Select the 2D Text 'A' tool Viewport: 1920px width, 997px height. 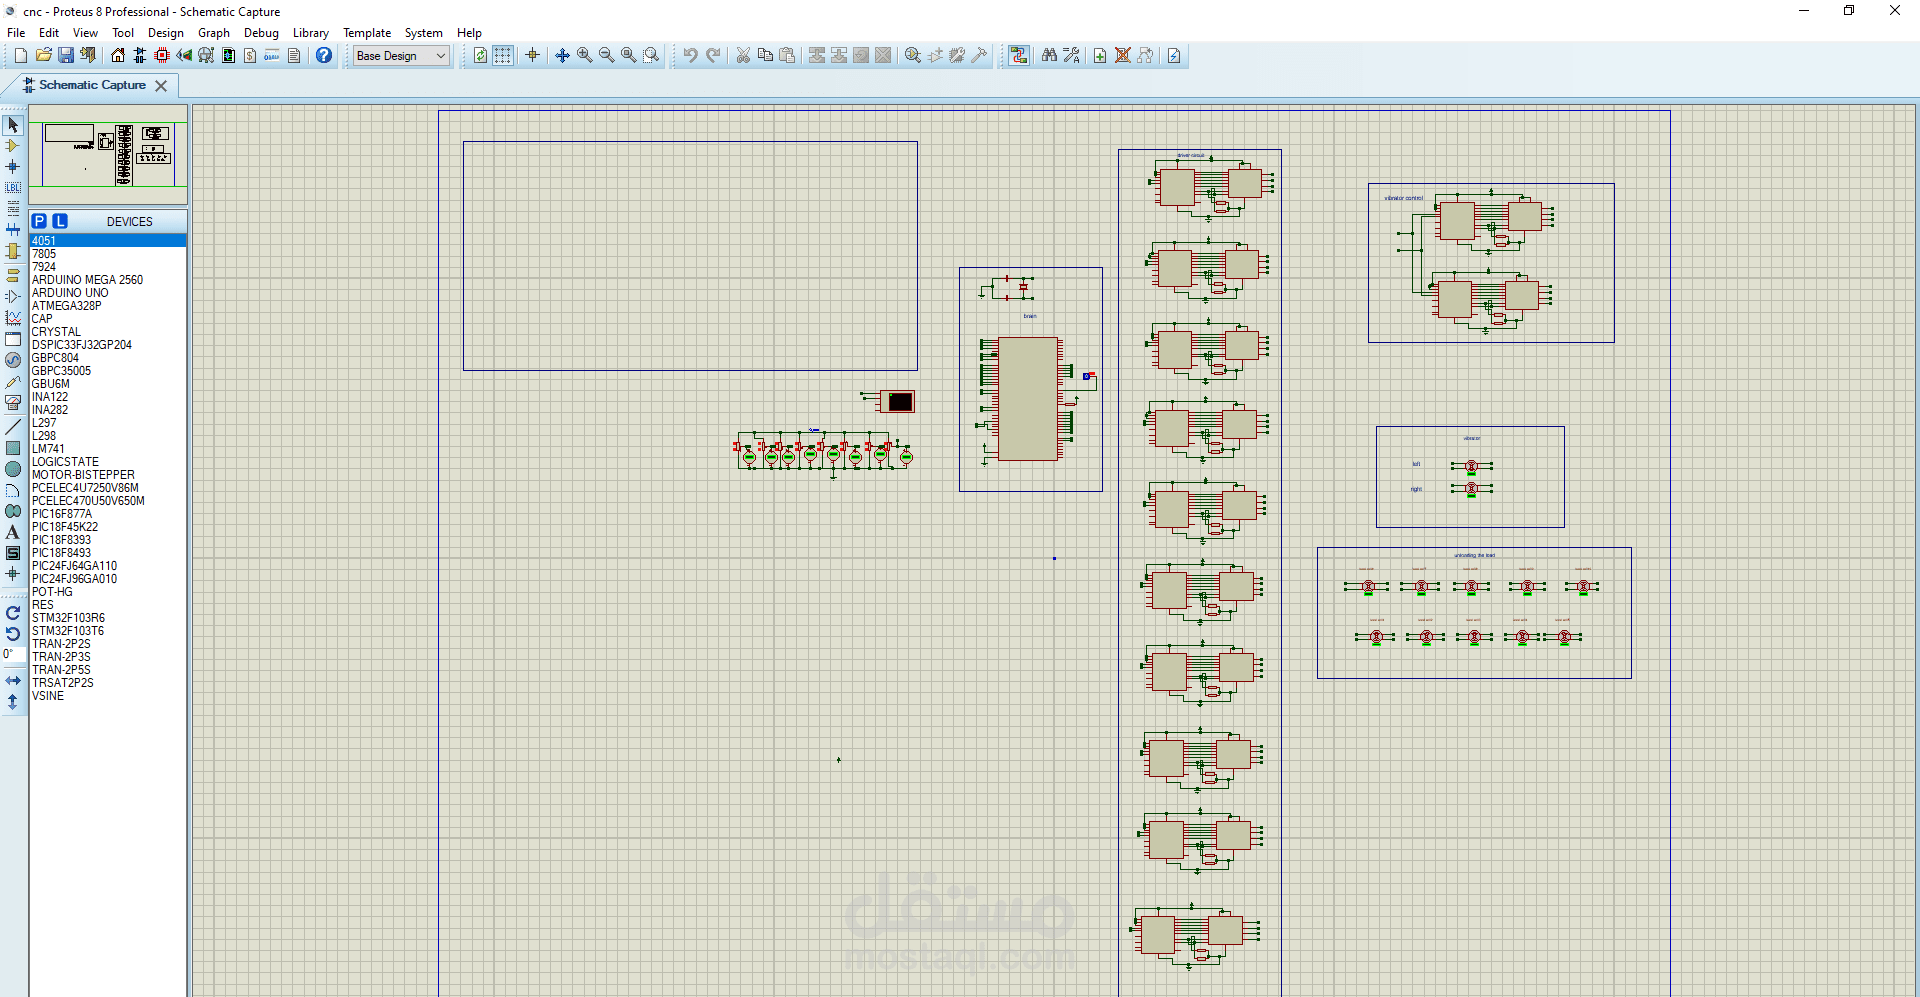(13, 532)
